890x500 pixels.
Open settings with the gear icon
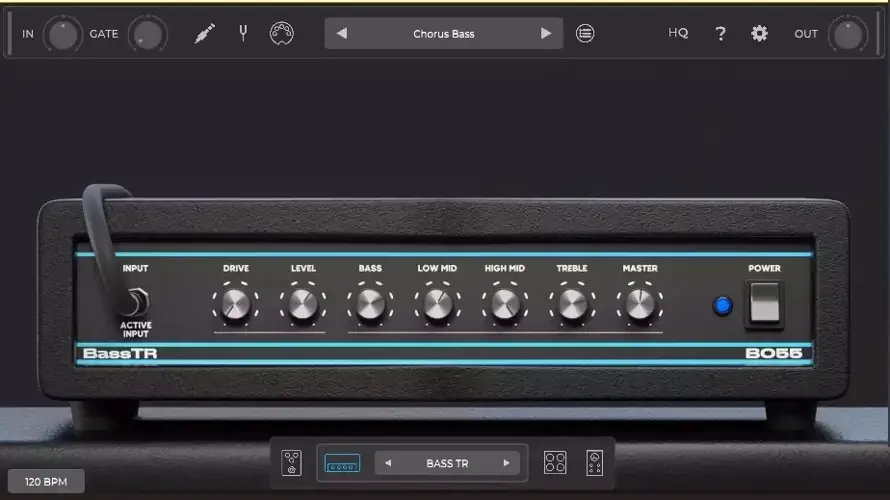(x=759, y=34)
